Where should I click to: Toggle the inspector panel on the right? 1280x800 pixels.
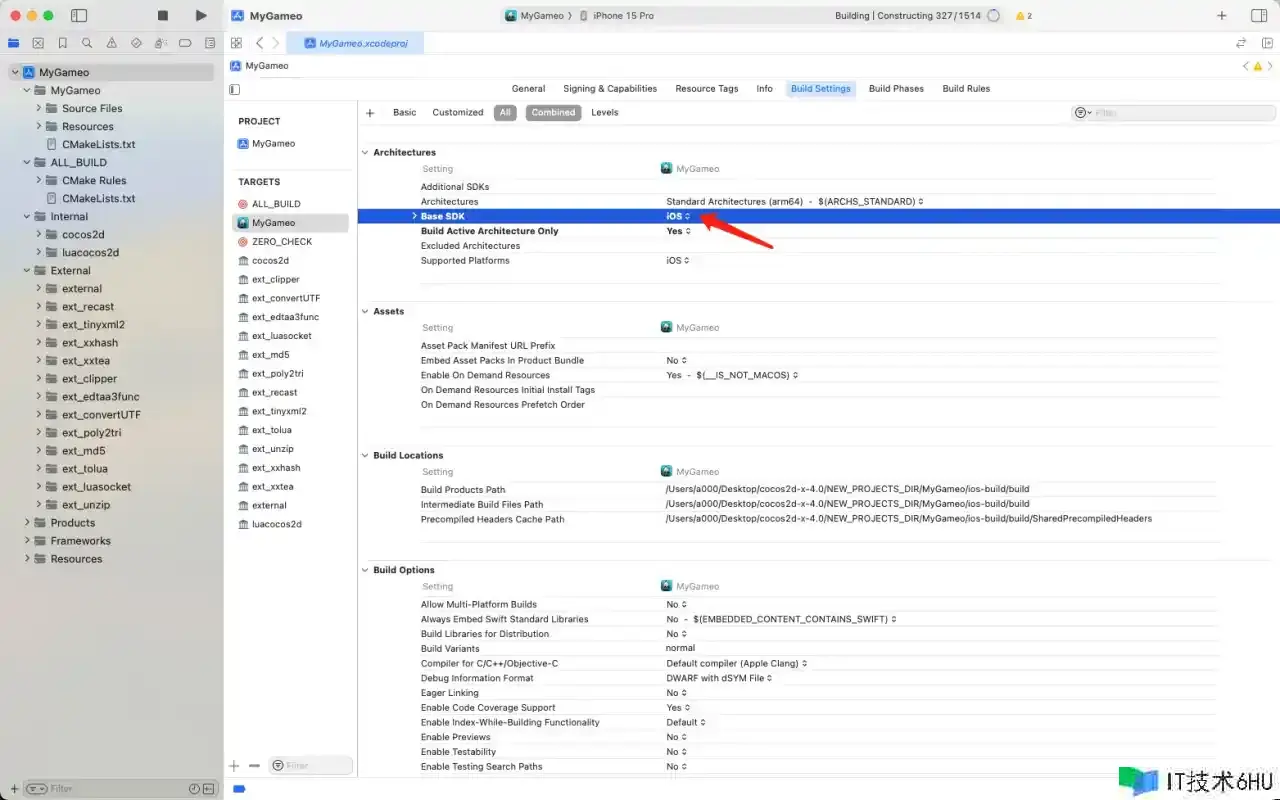(x=1258, y=16)
